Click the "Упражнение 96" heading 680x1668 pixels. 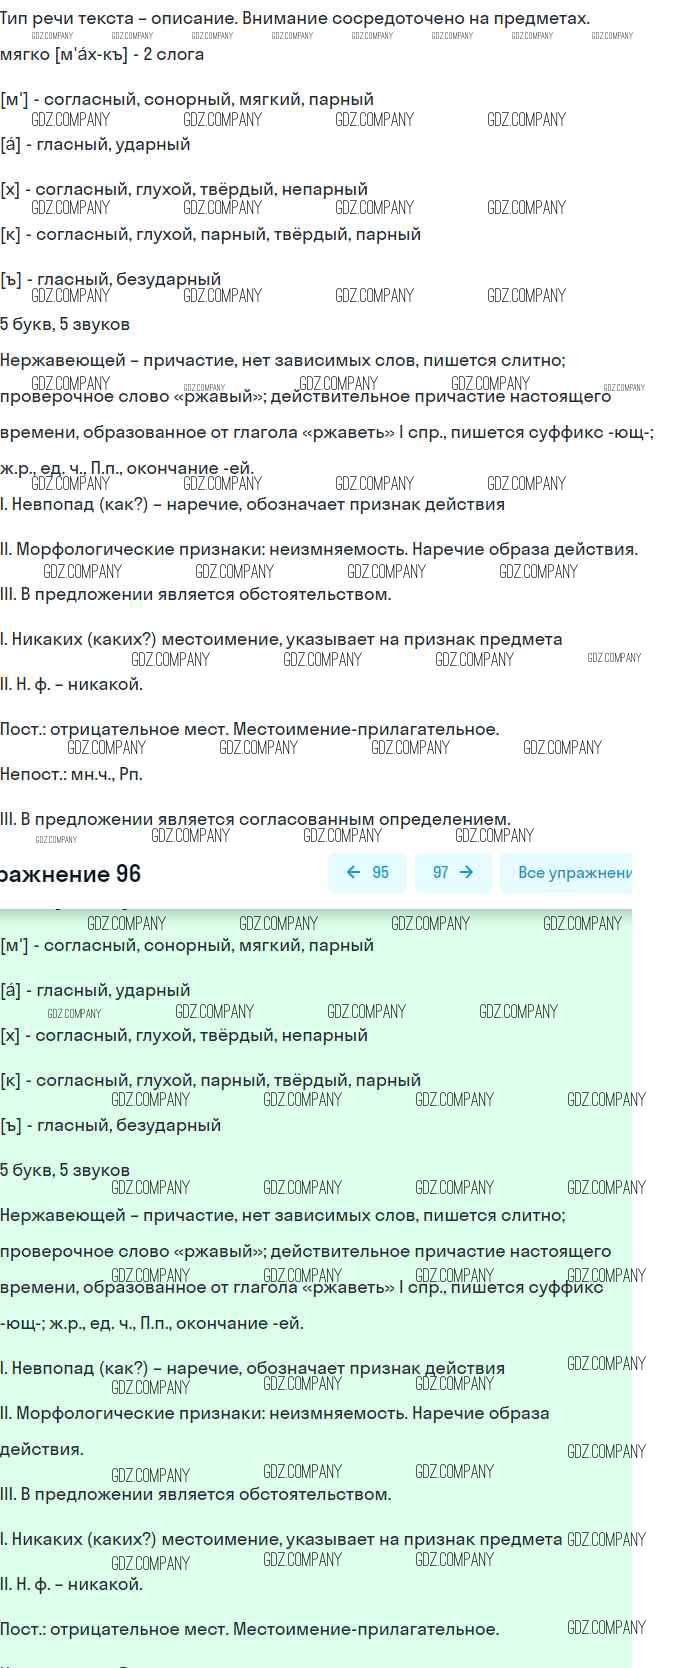(70, 874)
